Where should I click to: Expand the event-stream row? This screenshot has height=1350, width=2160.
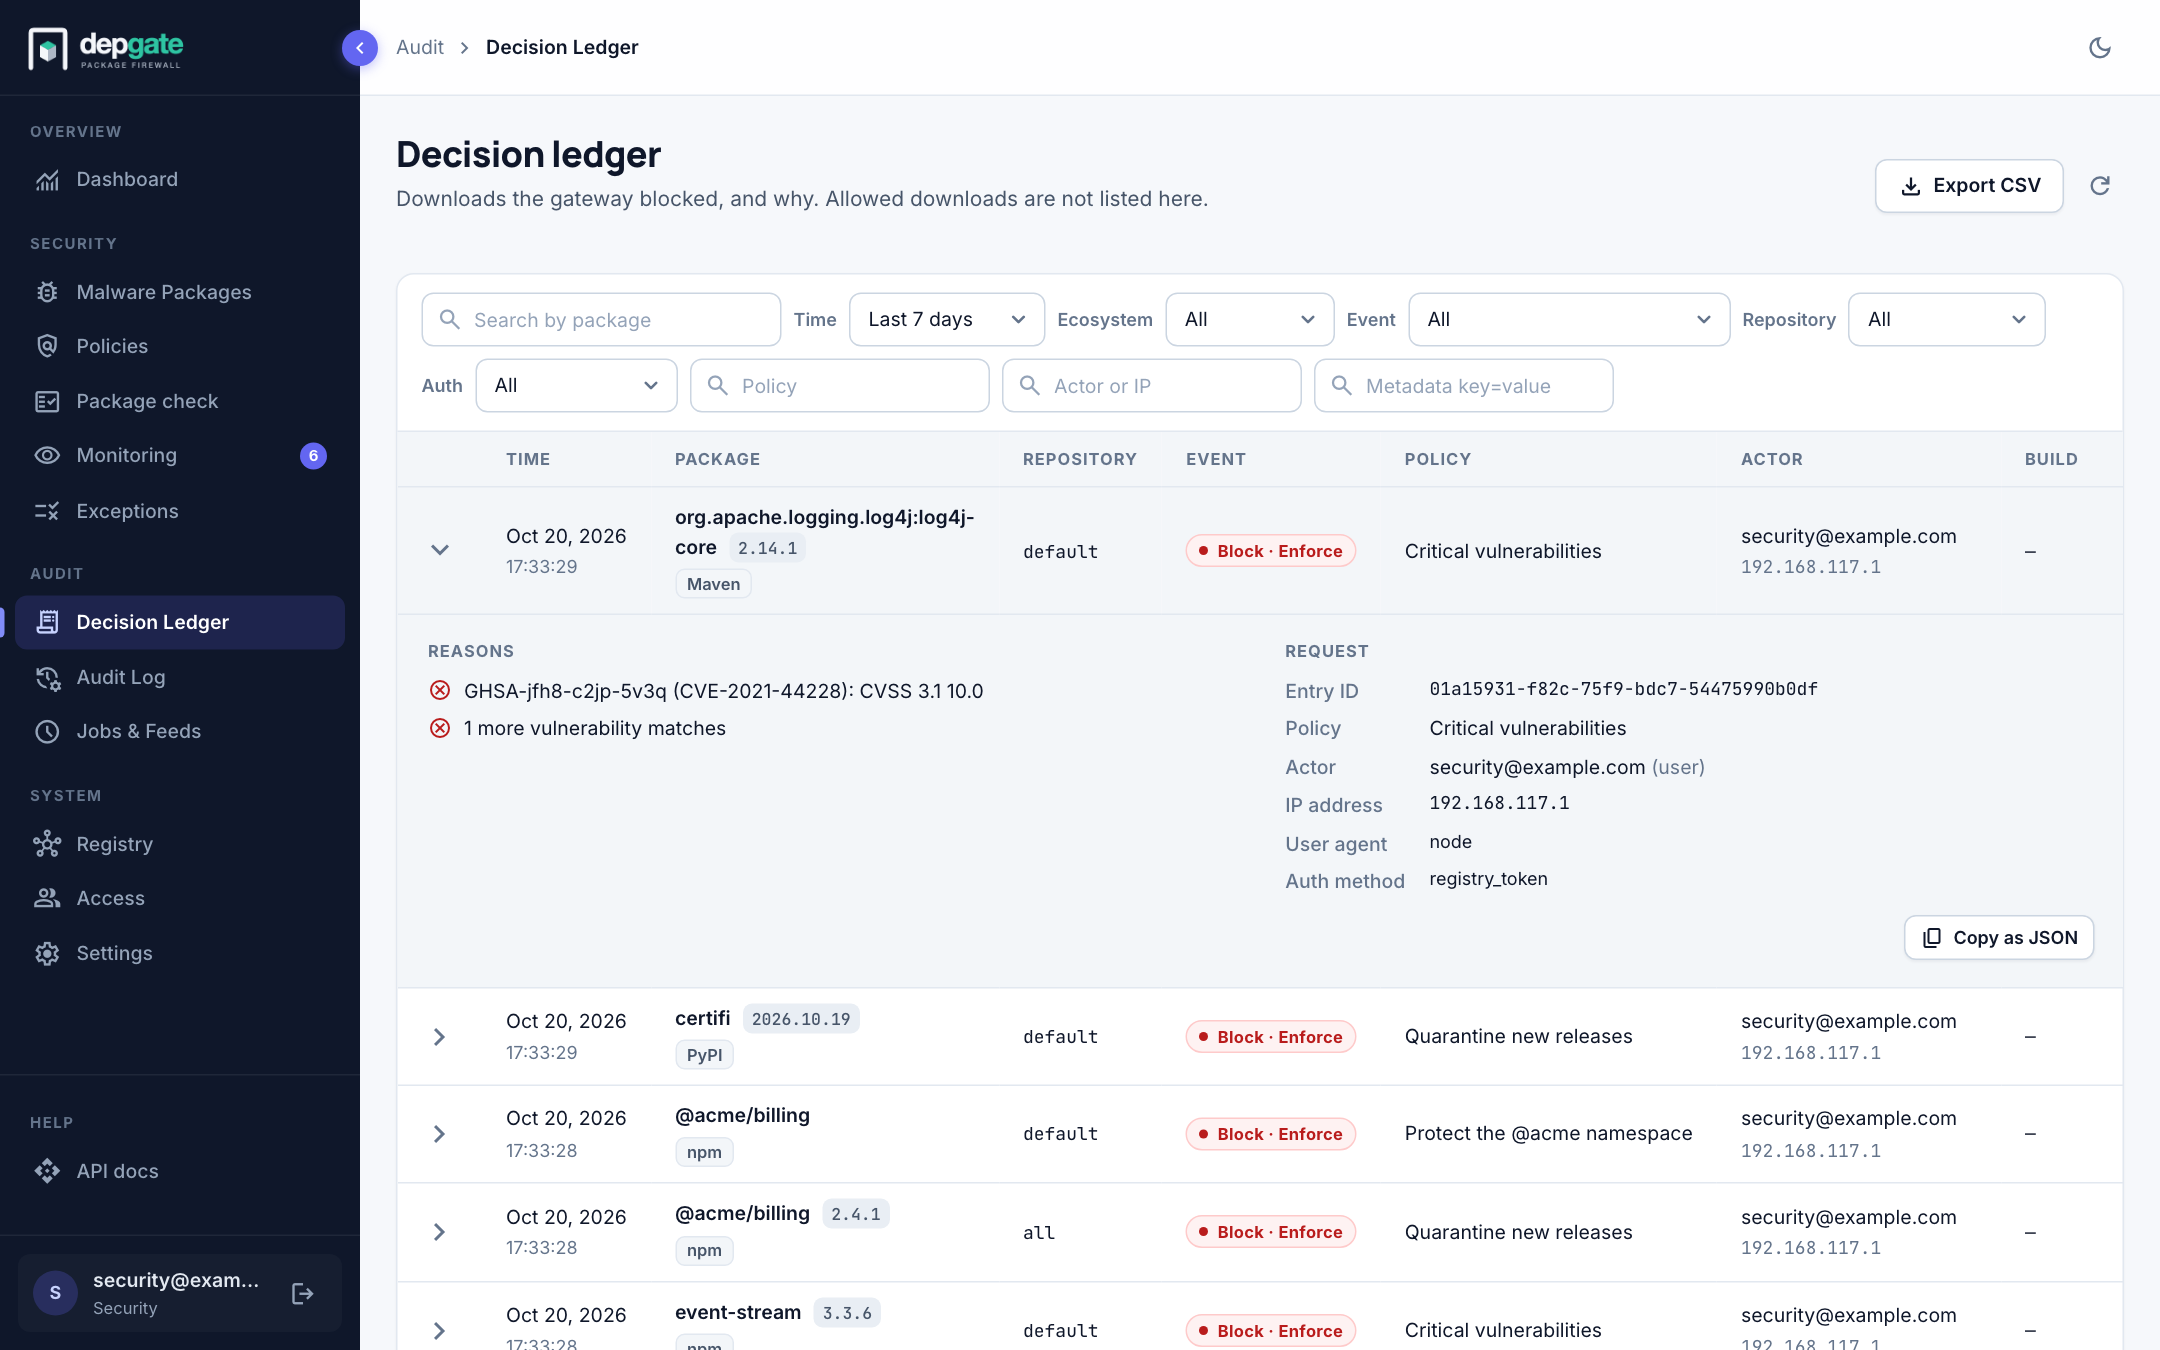[x=440, y=1331]
